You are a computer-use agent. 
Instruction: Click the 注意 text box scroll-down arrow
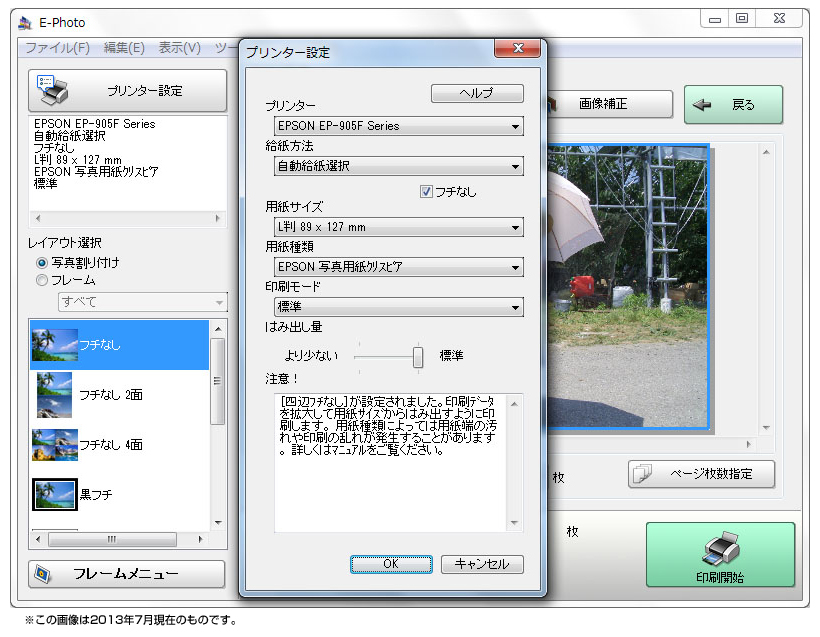coord(515,523)
